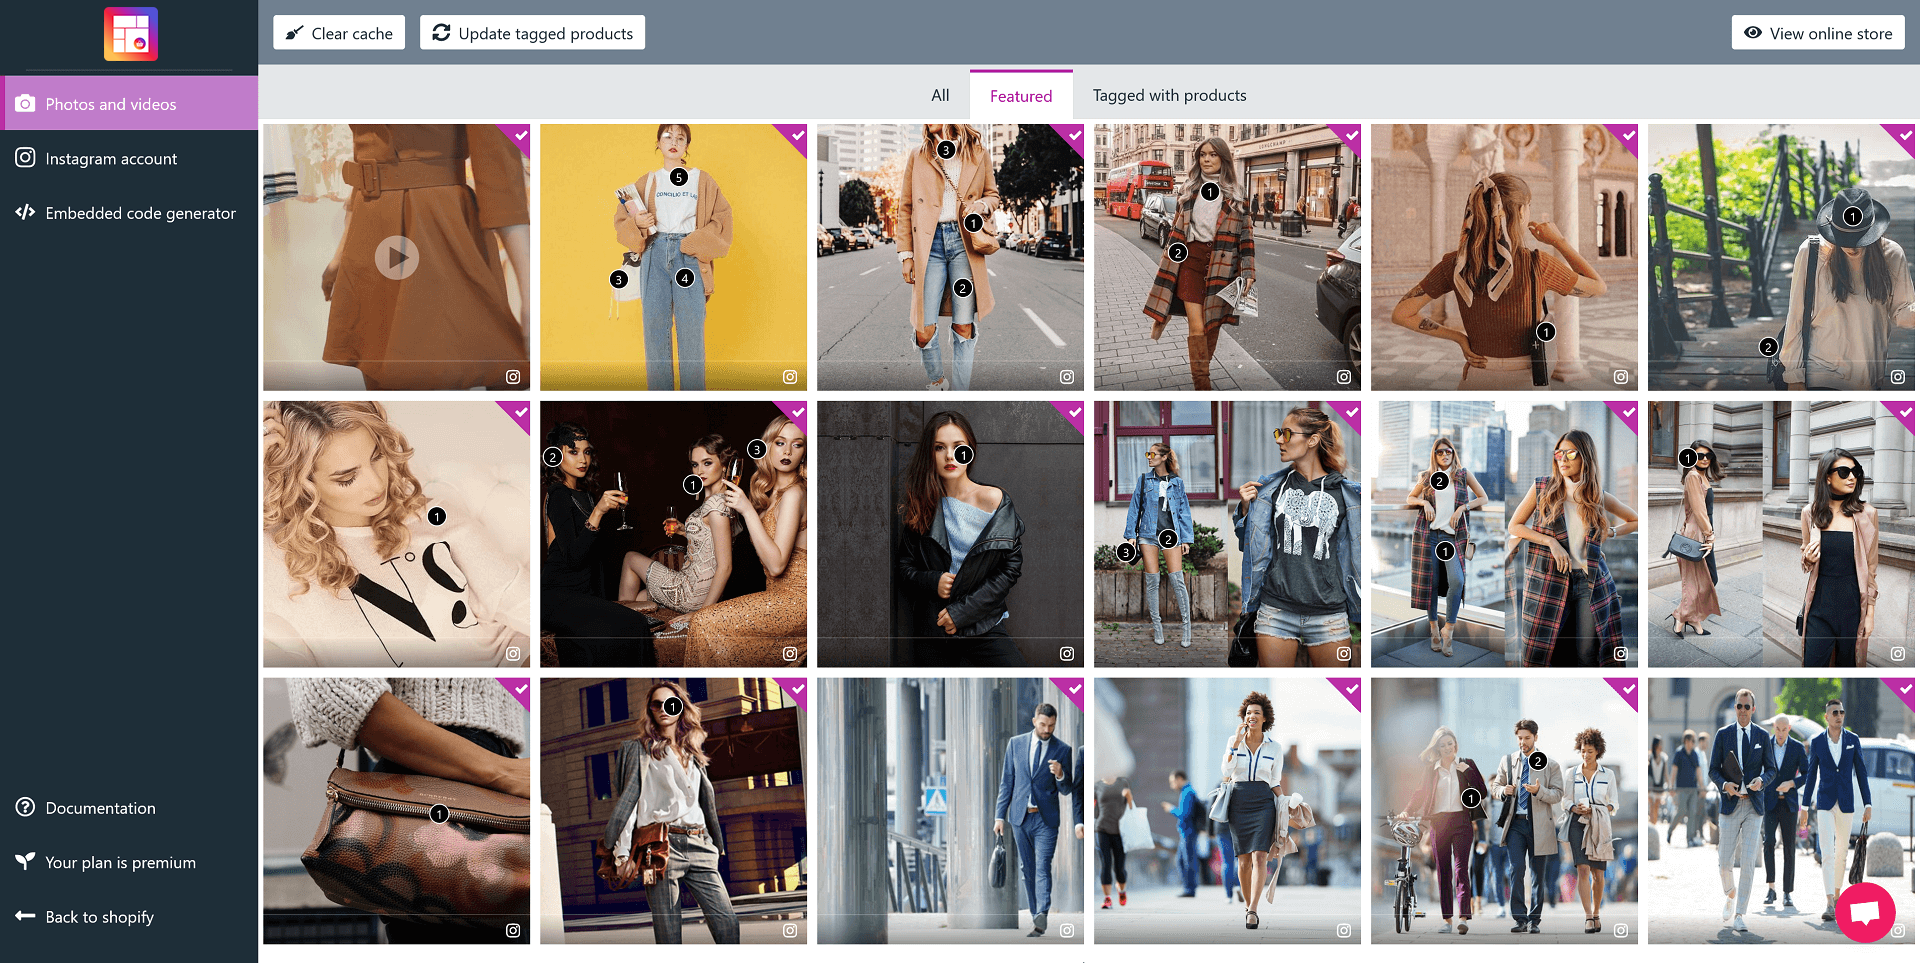The image size is (1920, 963).
Task: Switch to the All tab
Action: [940, 96]
